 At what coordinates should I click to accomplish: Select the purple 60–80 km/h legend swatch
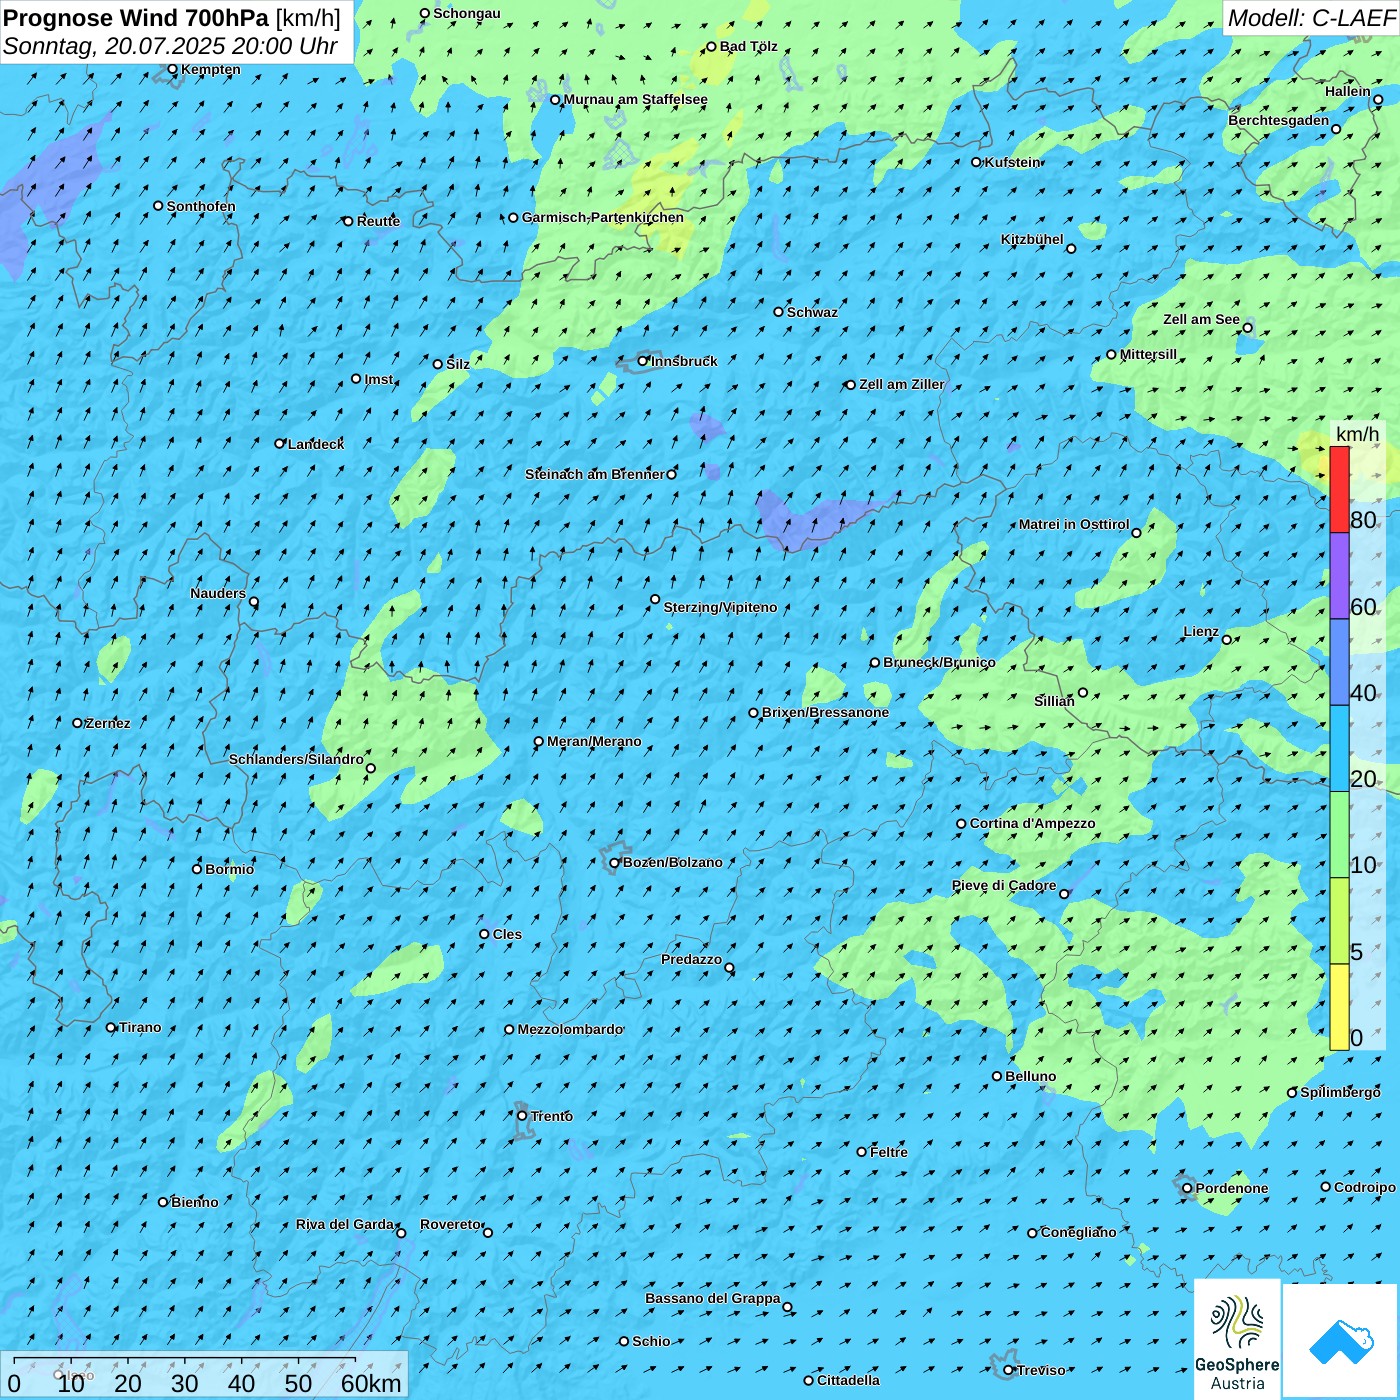[1339, 576]
